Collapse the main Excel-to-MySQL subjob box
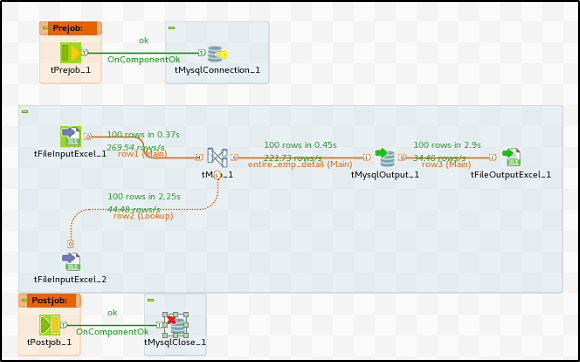 25,112
